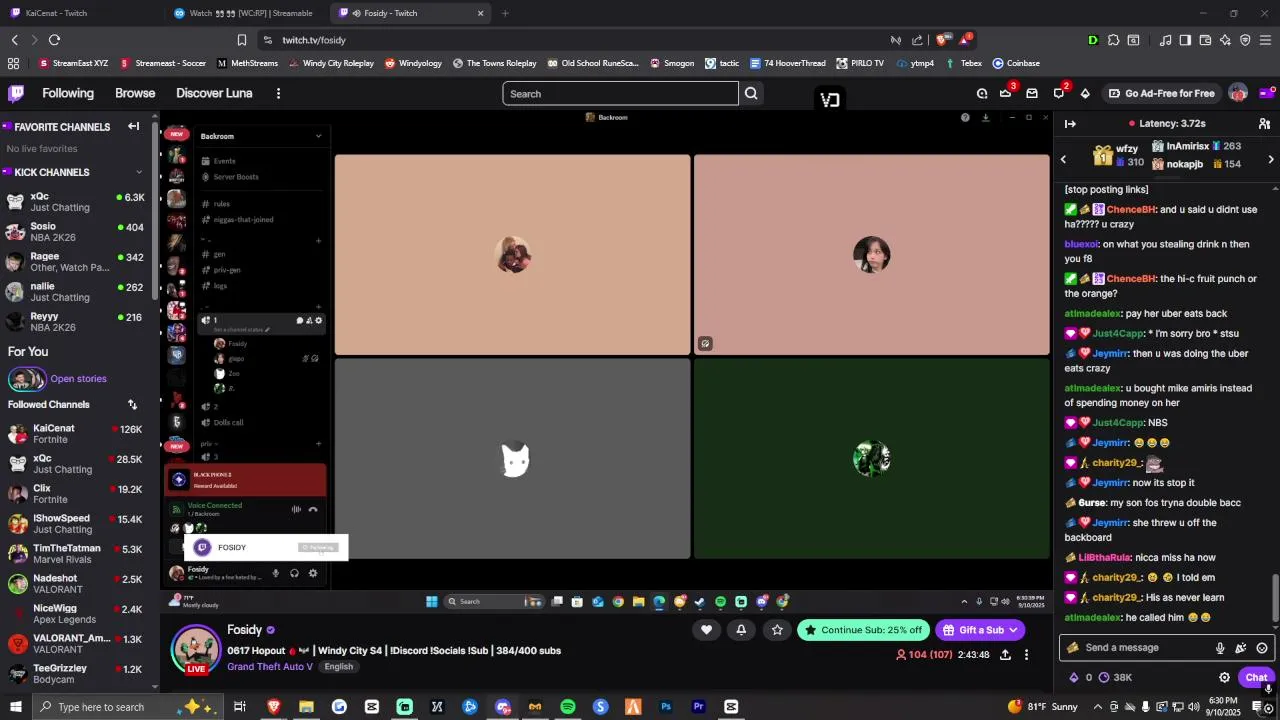Open Premiere Pro from the Windows taskbar

click(698, 707)
